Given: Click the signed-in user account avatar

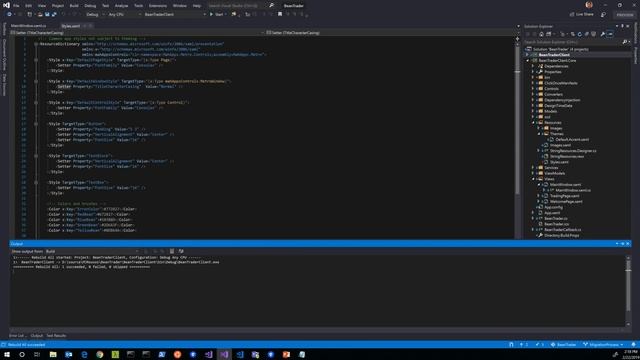Looking at the screenshot, I should pos(589,5).
